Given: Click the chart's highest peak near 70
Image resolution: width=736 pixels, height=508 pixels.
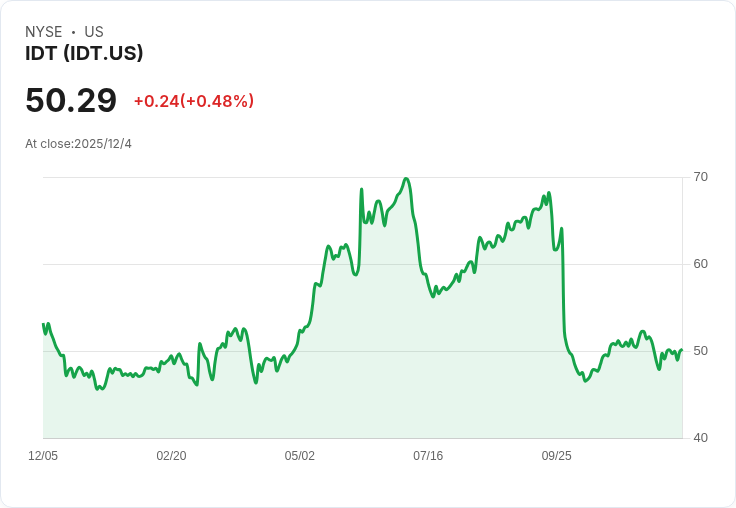Looking at the screenshot, I should (x=406, y=179).
